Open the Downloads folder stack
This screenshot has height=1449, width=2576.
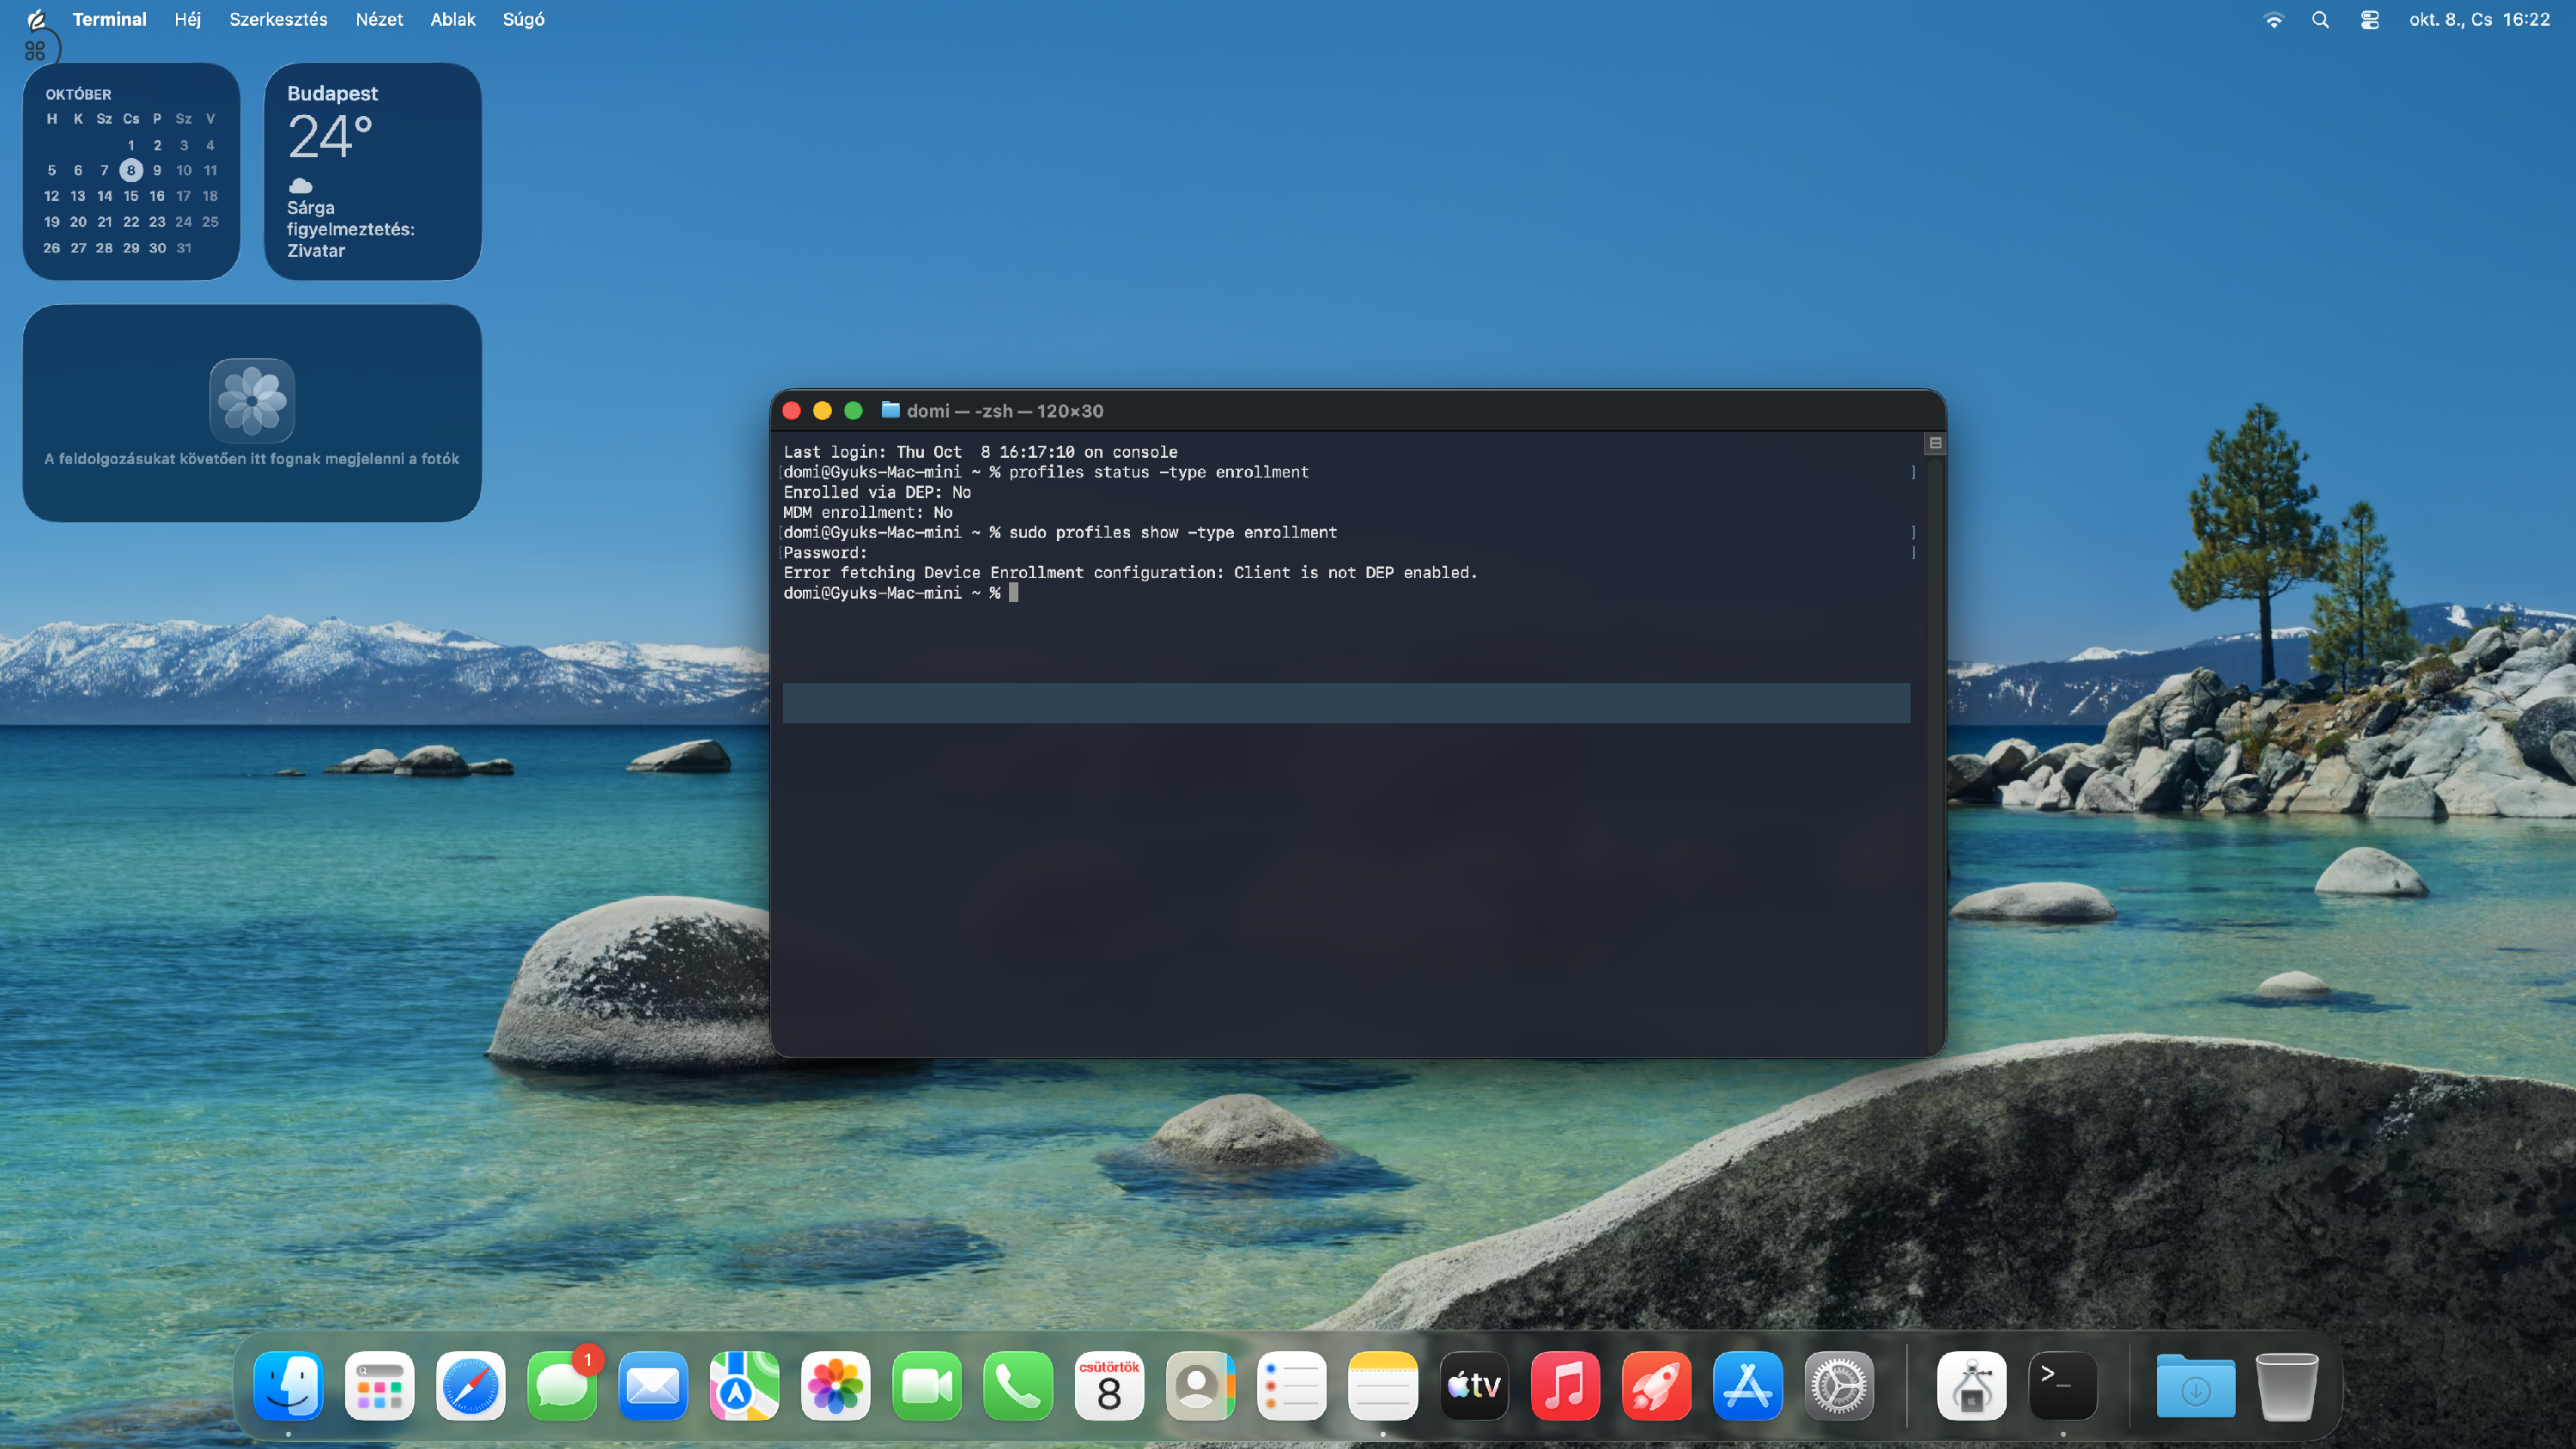(2195, 1386)
